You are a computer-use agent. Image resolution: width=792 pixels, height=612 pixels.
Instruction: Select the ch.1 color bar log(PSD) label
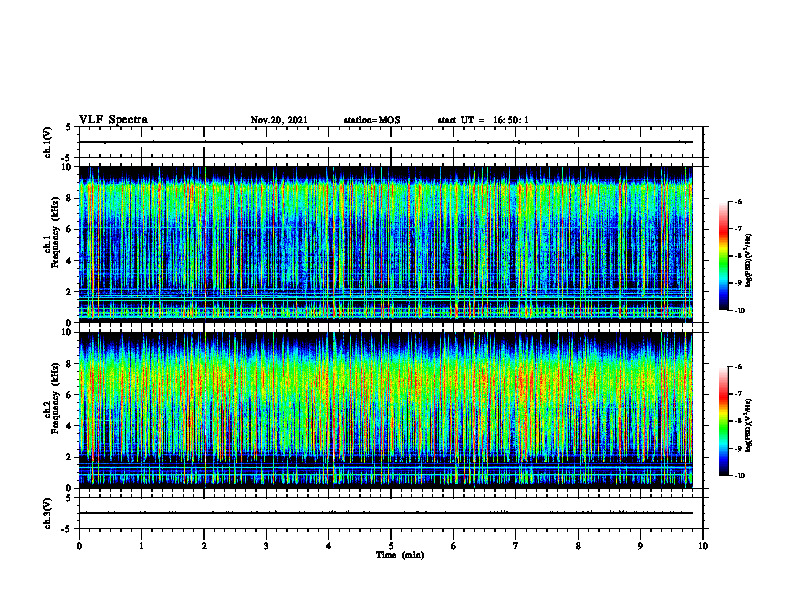tap(749, 260)
